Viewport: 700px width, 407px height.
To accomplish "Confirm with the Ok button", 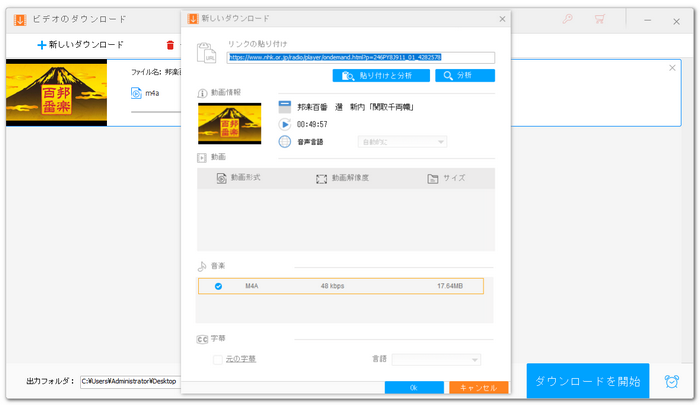I will [414, 387].
